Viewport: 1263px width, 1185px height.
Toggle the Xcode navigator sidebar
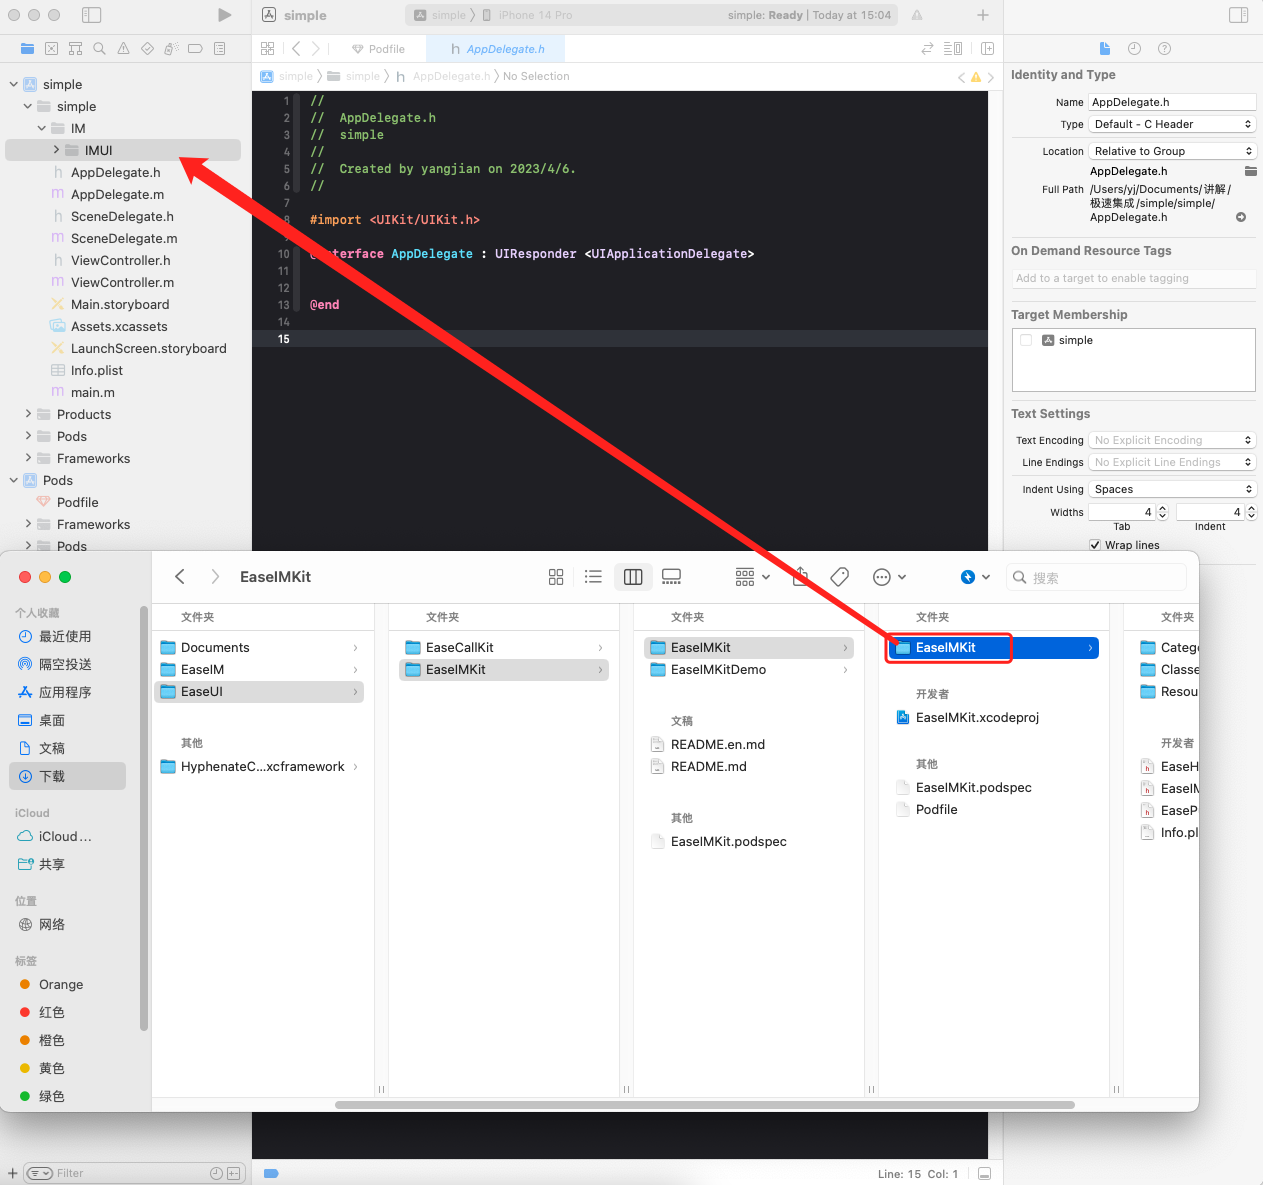click(91, 15)
